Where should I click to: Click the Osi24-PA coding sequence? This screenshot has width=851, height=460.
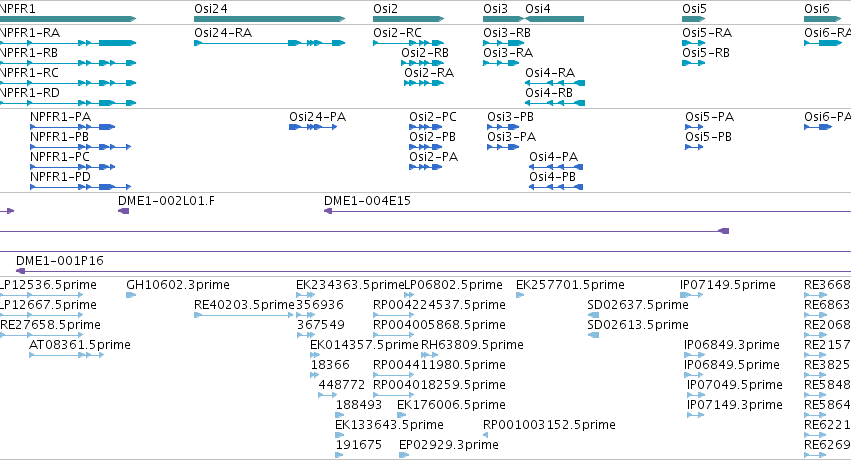(x=313, y=127)
